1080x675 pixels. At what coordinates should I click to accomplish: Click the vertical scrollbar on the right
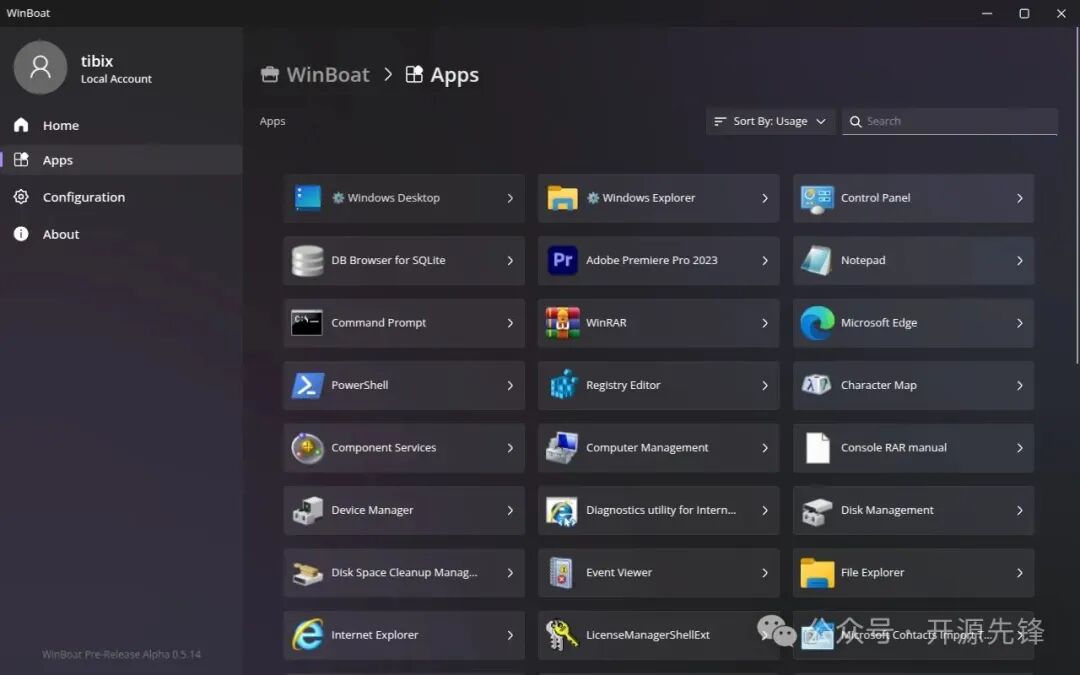1076,196
